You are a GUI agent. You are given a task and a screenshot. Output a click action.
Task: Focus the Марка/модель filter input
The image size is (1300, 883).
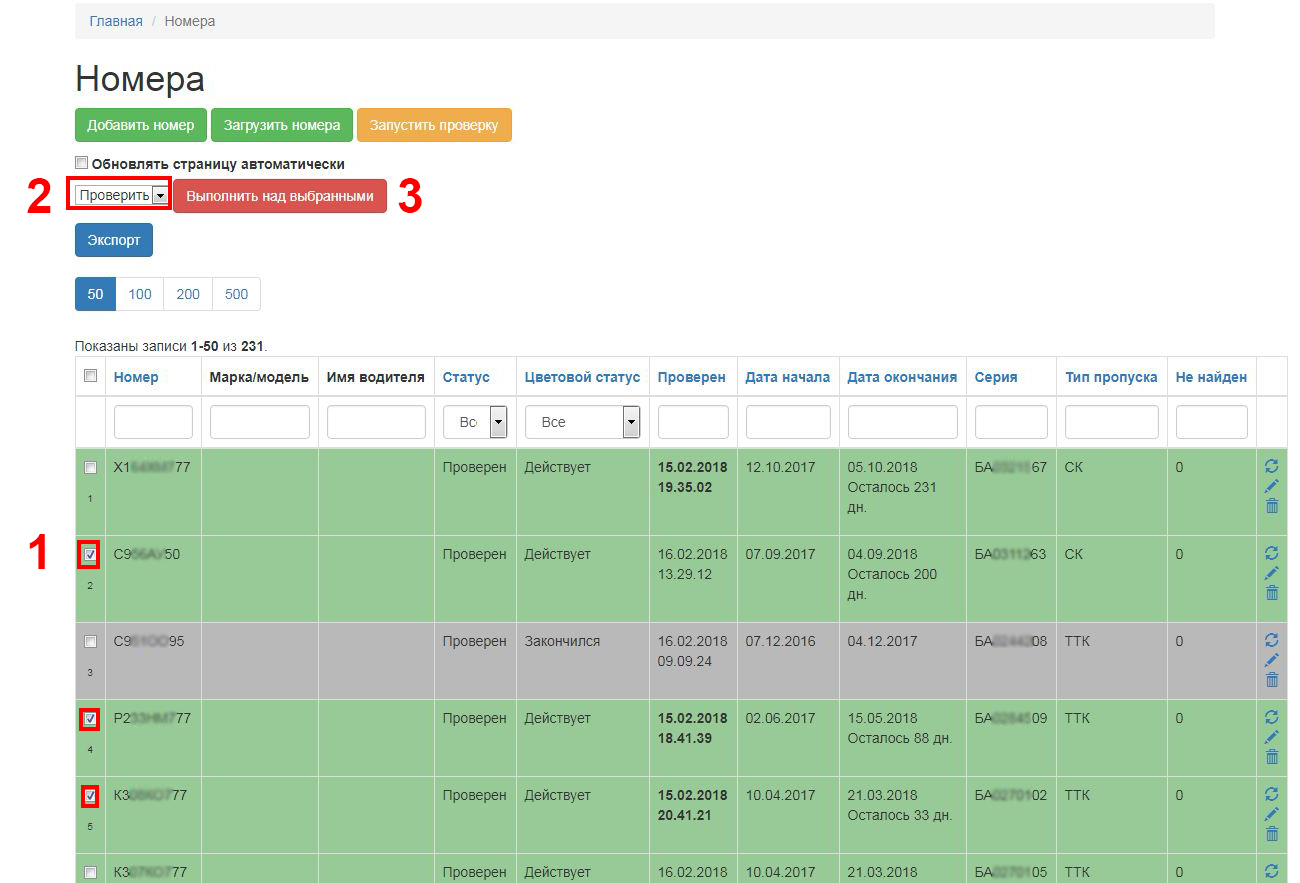coord(260,422)
